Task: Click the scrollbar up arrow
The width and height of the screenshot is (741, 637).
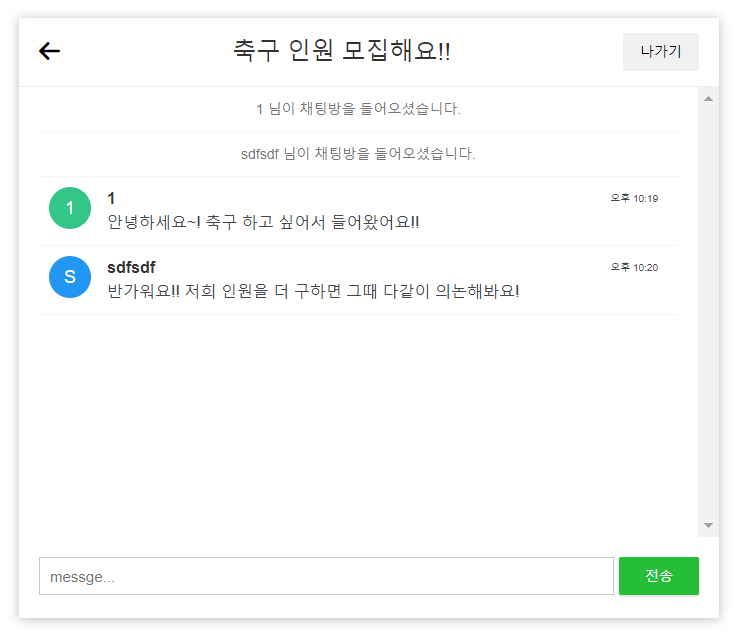Action: (x=708, y=99)
